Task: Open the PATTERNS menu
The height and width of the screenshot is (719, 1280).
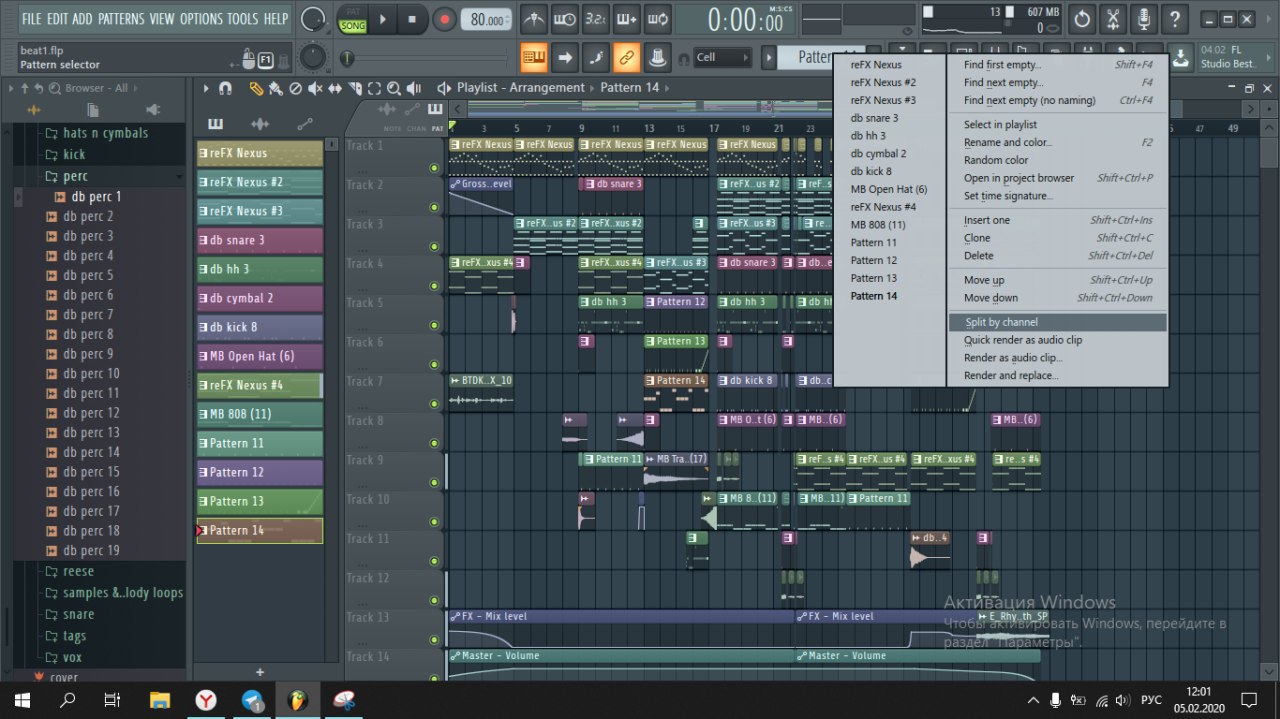Action: [121, 19]
